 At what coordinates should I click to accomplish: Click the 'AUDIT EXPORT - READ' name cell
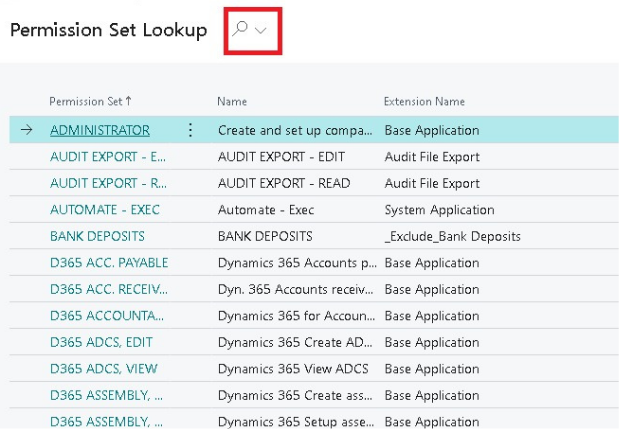click(x=284, y=183)
